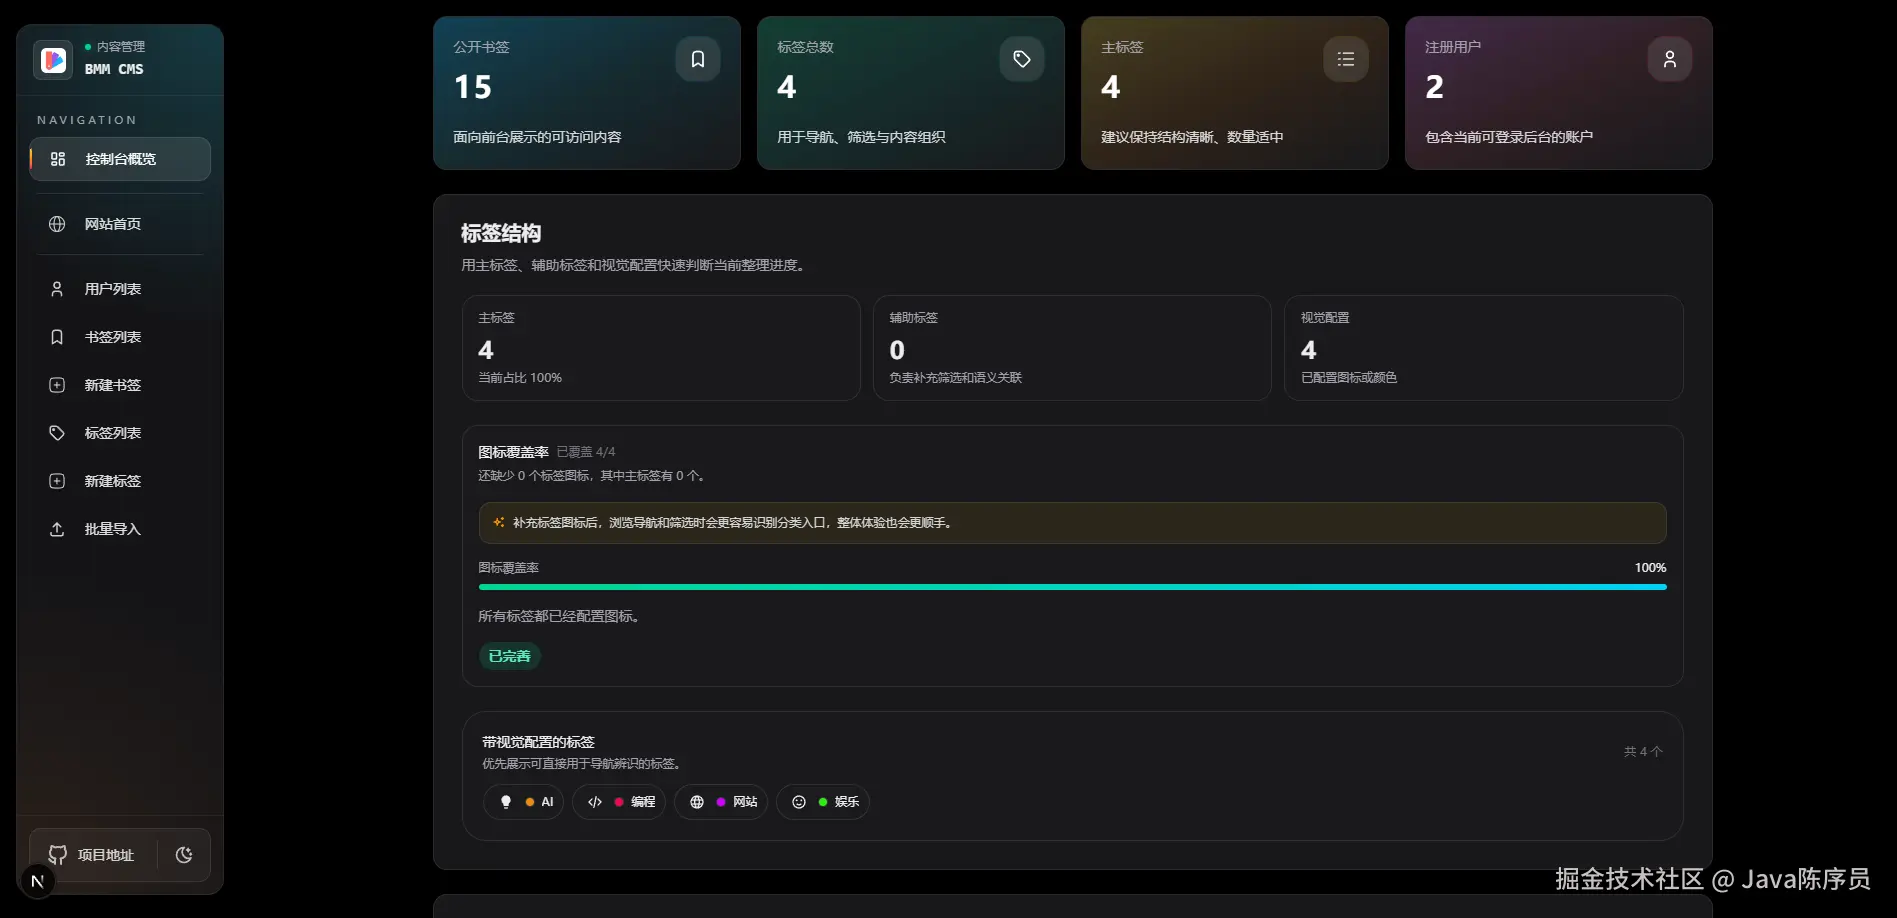
Task: Click the 已覆盖 4/4 label
Action: (x=586, y=452)
